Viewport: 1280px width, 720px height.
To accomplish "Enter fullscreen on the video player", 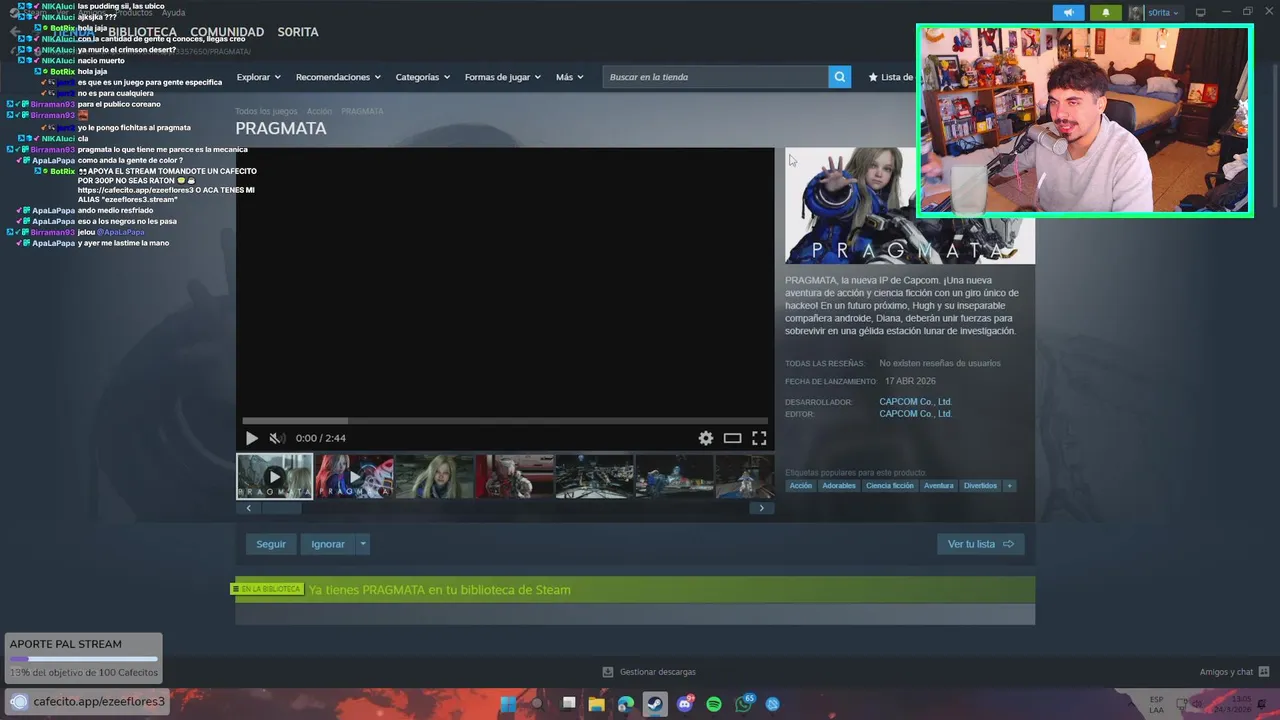I will click(x=759, y=438).
